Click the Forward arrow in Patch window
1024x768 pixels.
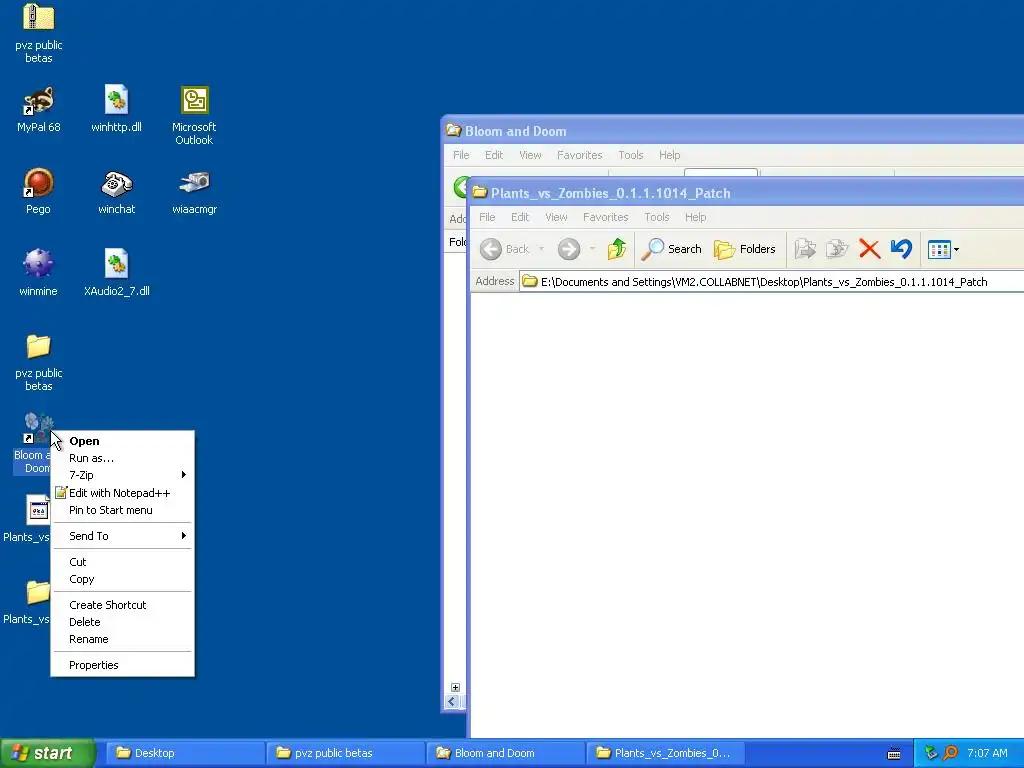click(569, 249)
